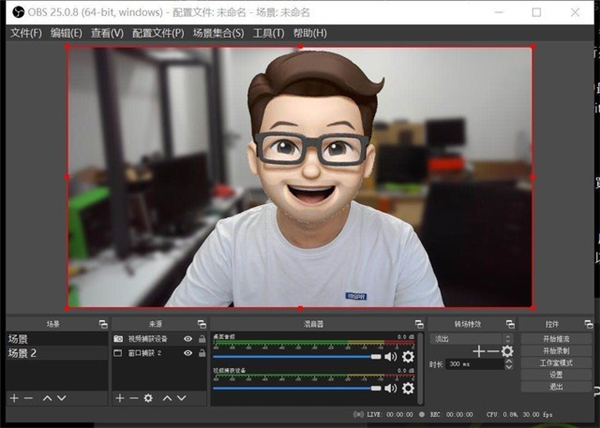Lock the 视频捕获设备 source
The width and height of the screenshot is (600, 428).
[x=202, y=340]
